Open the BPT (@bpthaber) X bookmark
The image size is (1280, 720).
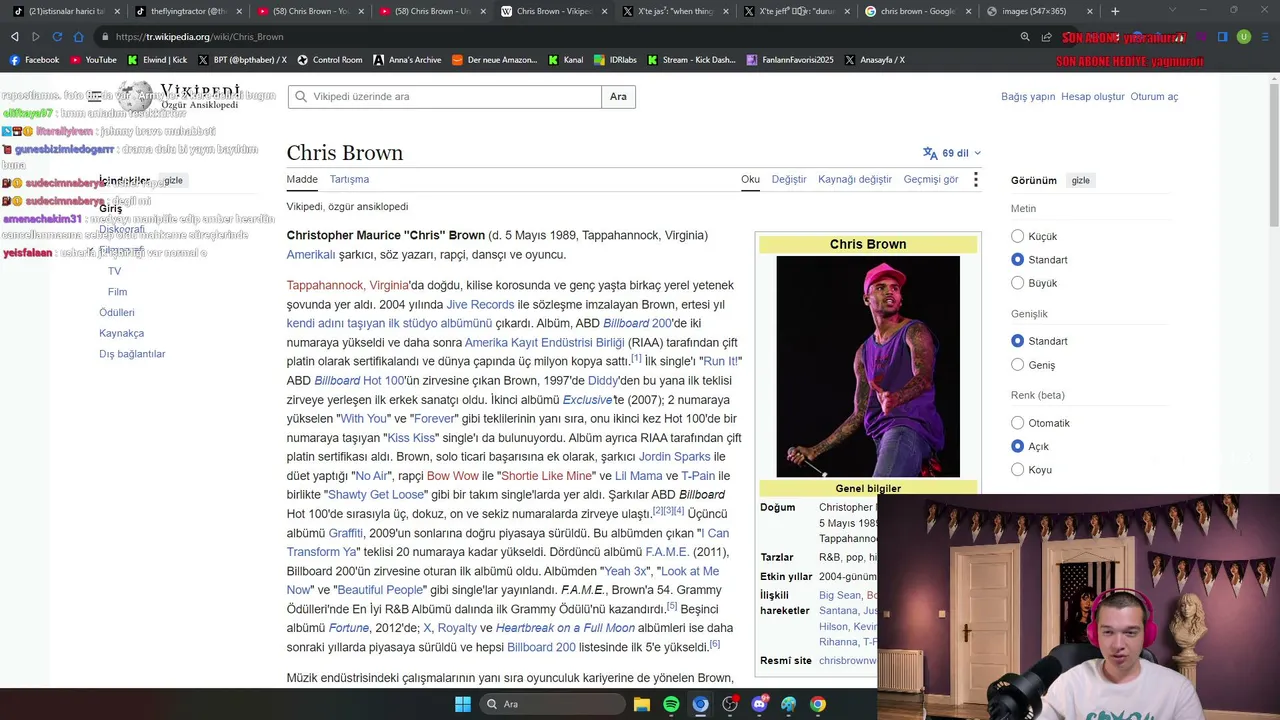(241, 60)
